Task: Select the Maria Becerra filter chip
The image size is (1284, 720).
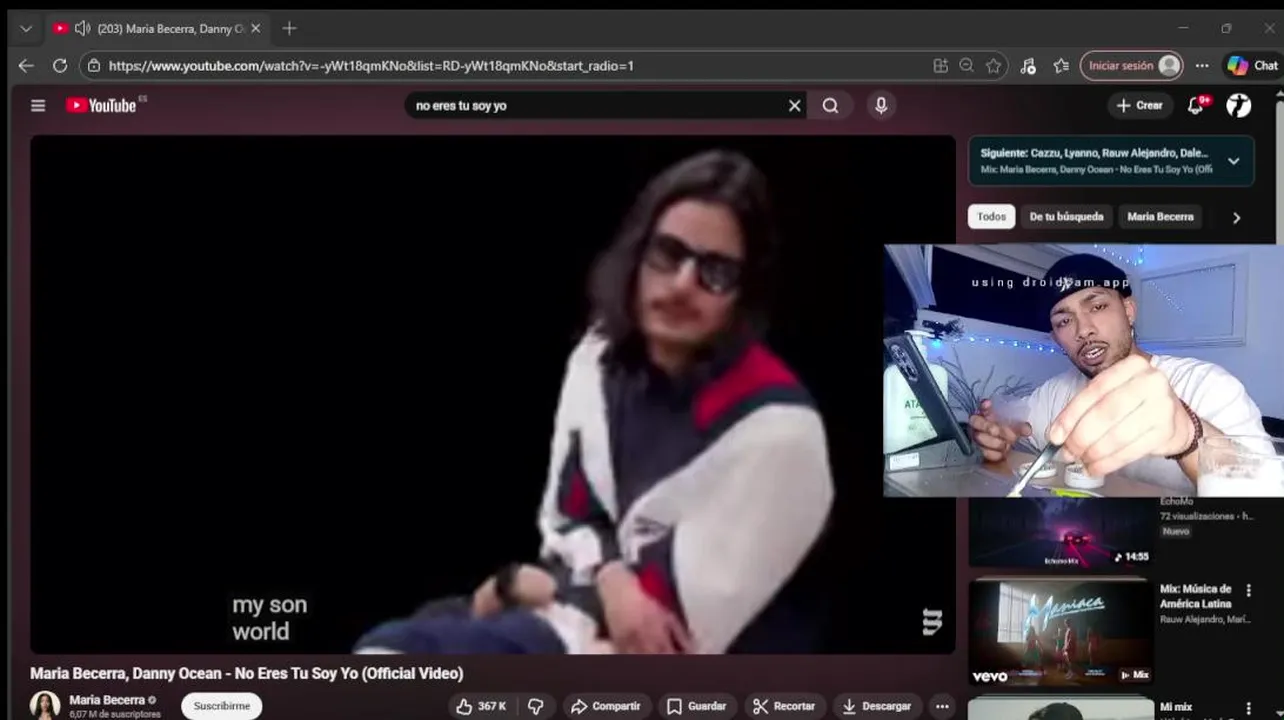Action: click(1160, 217)
